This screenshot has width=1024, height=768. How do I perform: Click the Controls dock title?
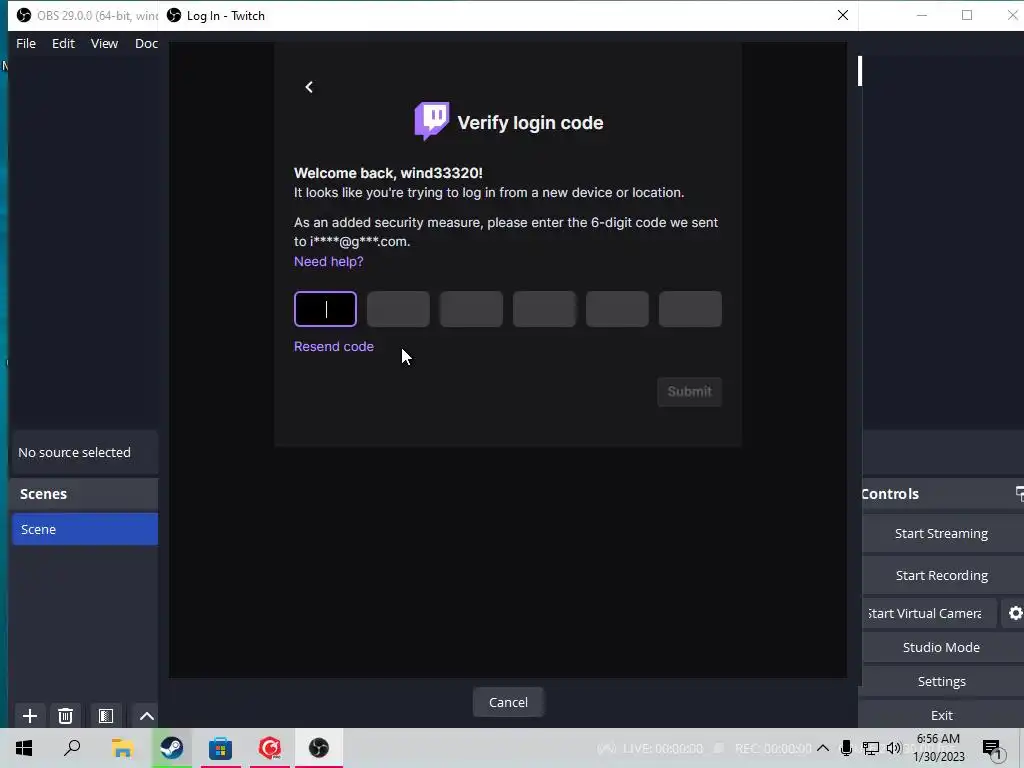click(x=889, y=494)
